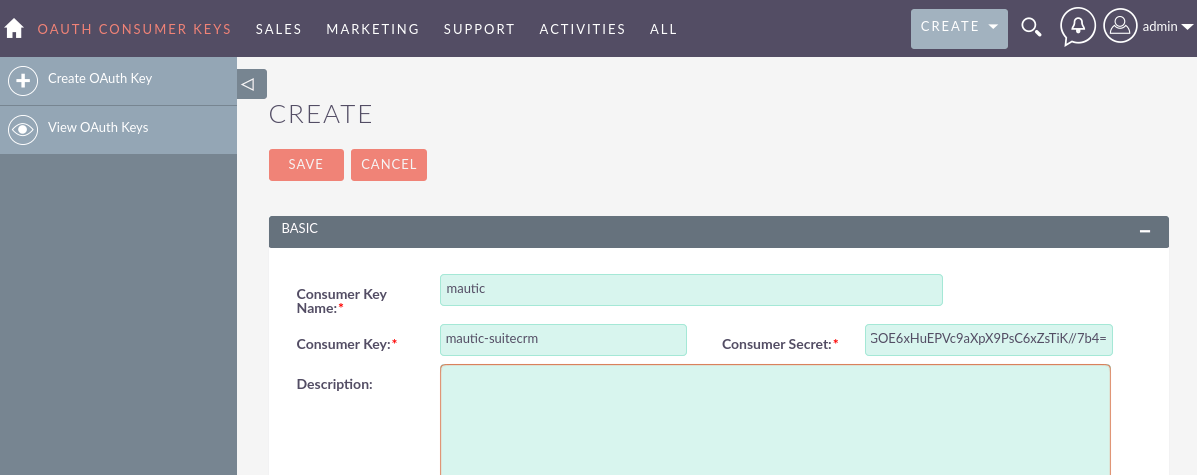Focus the Consumer Secret input field
Screen dimensions: 1197x475
coord(988,340)
